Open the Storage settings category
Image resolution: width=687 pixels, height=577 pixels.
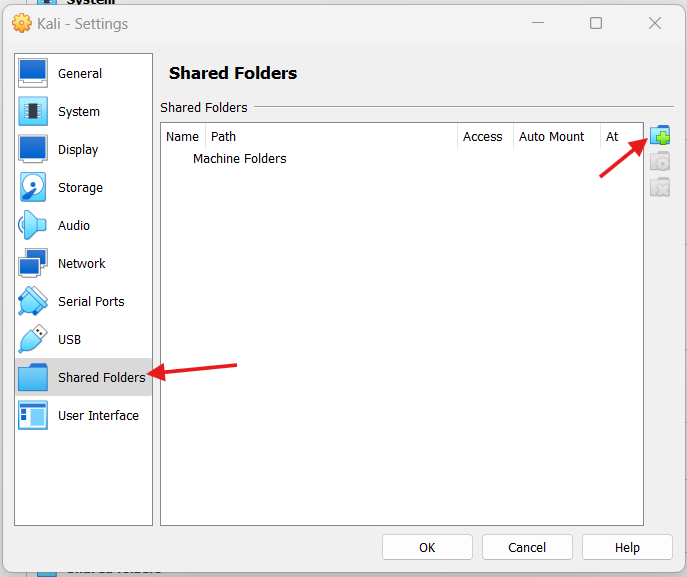83,188
